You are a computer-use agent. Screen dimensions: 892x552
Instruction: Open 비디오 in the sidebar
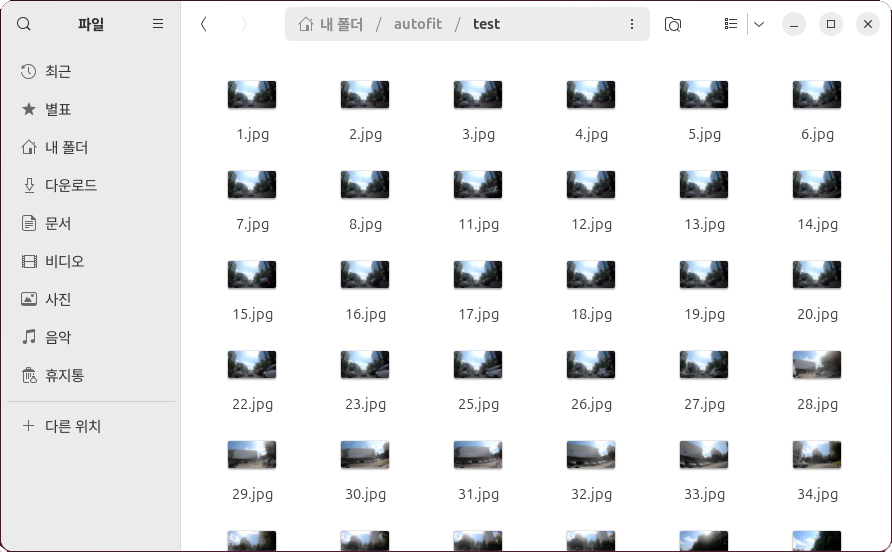pyautogui.click(x=91, y=261)
